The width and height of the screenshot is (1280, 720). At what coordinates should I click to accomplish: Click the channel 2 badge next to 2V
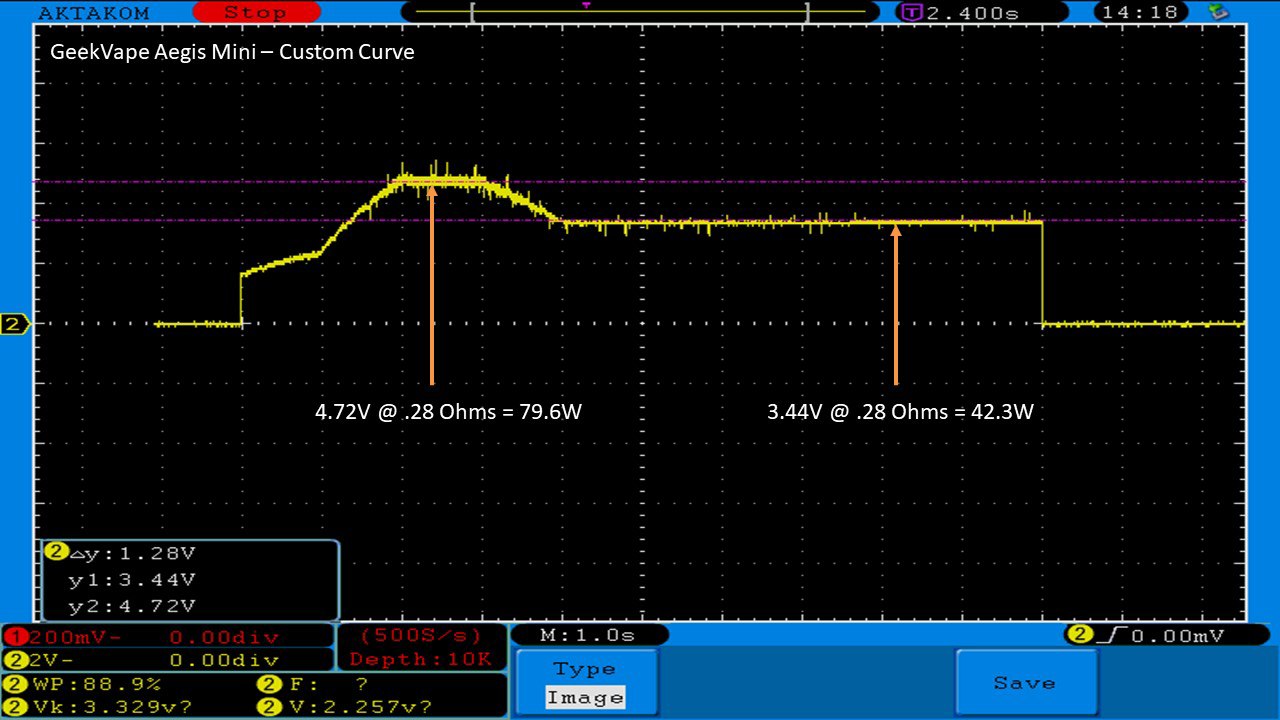point(14,661)
